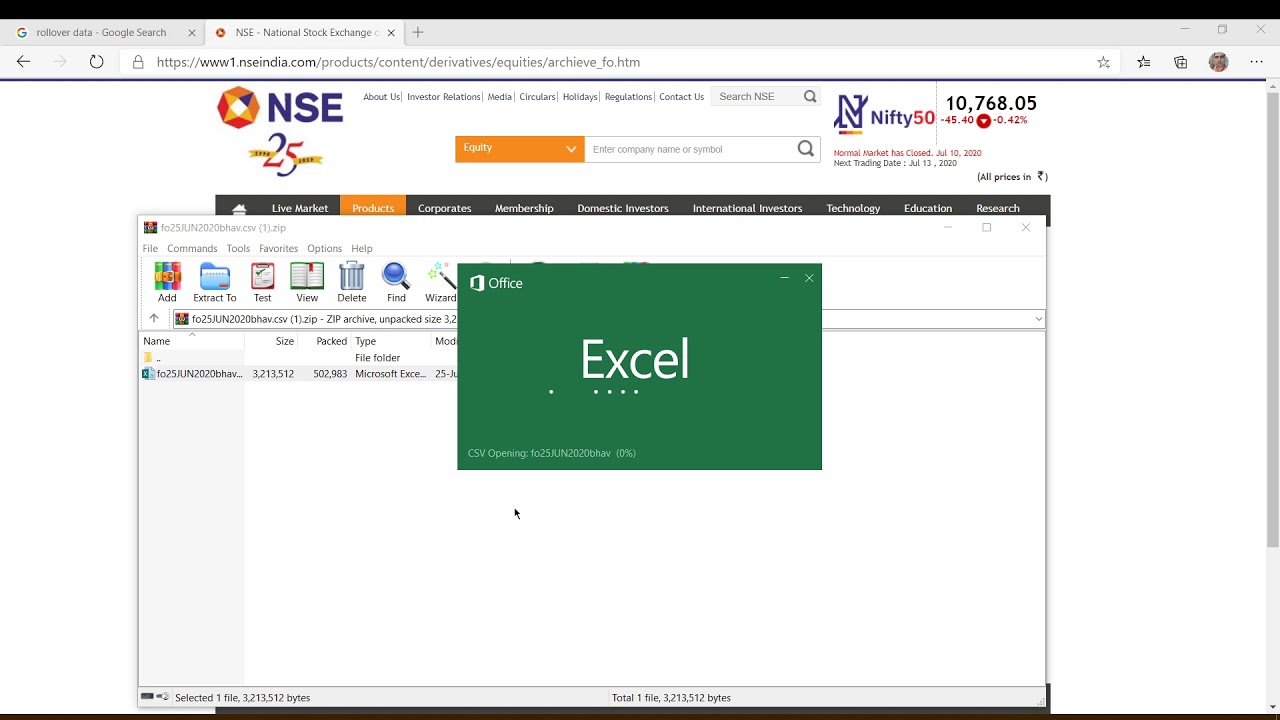
Task: Click the browser profile avatar
Action: click(x=1218, y=62)
